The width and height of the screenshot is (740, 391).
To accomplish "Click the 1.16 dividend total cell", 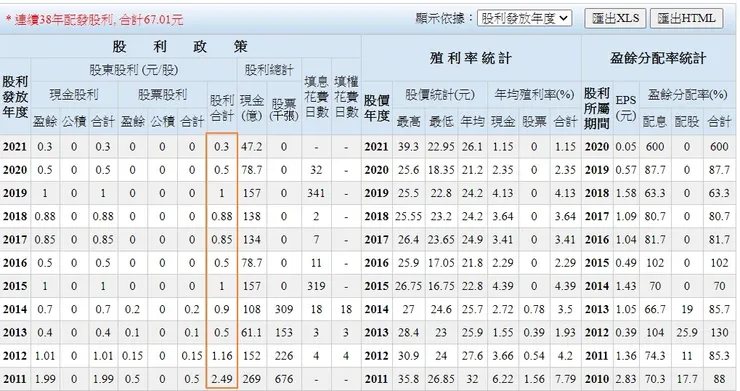I will click(x=222, y=356).
